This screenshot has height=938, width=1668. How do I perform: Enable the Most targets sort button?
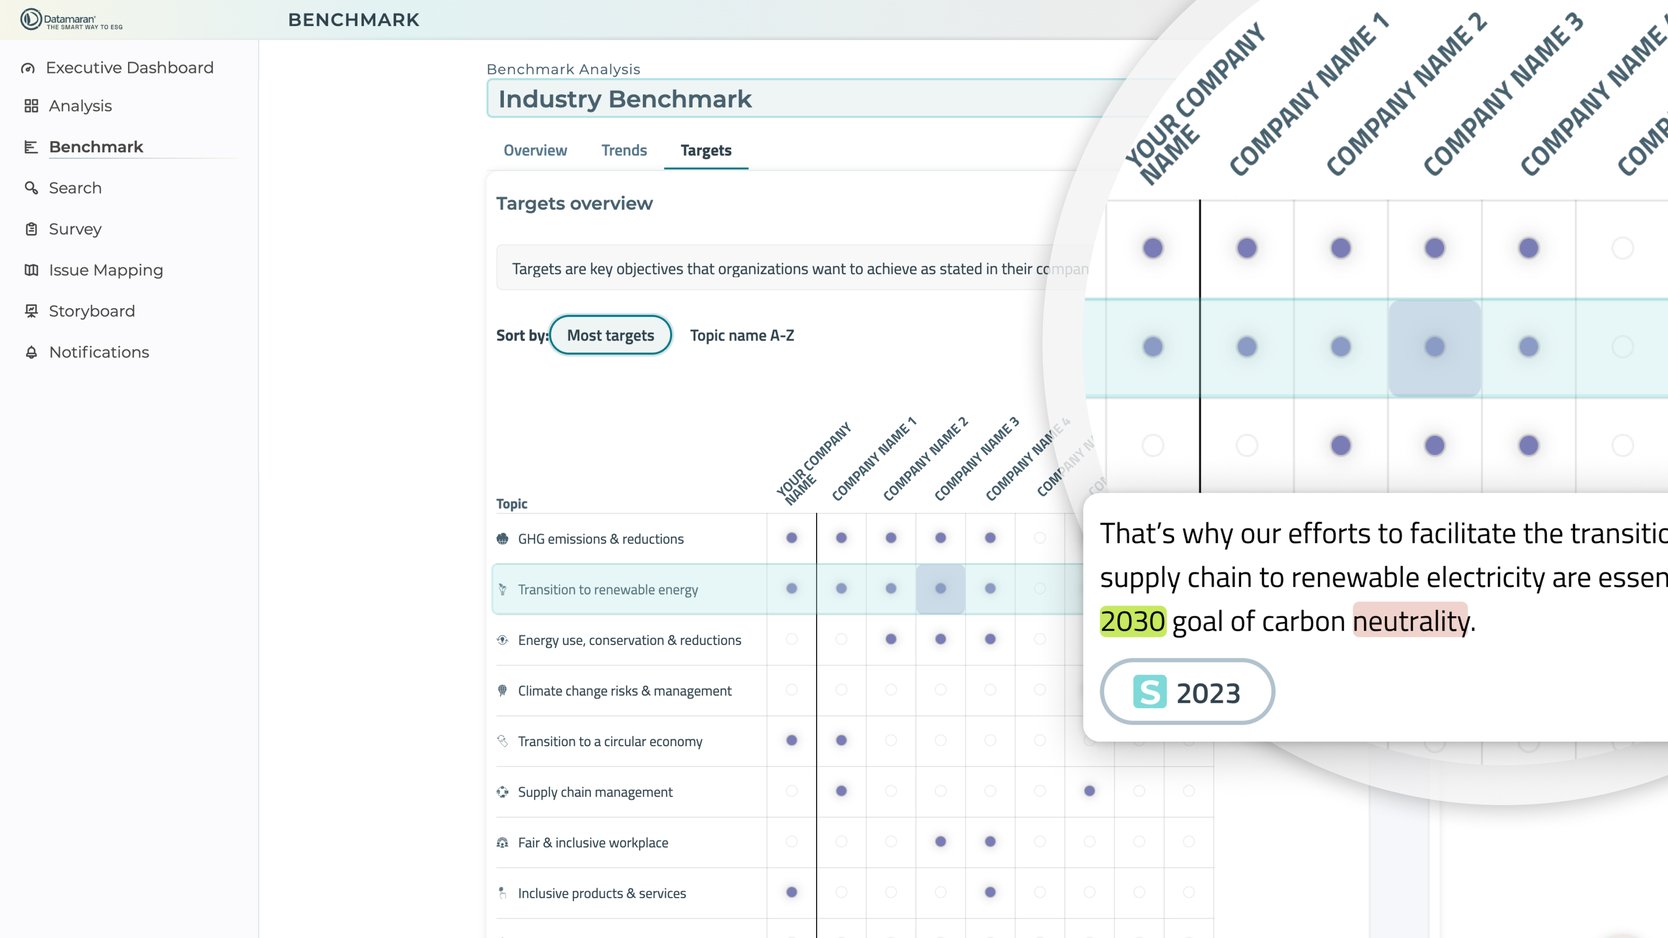point(610,335)
